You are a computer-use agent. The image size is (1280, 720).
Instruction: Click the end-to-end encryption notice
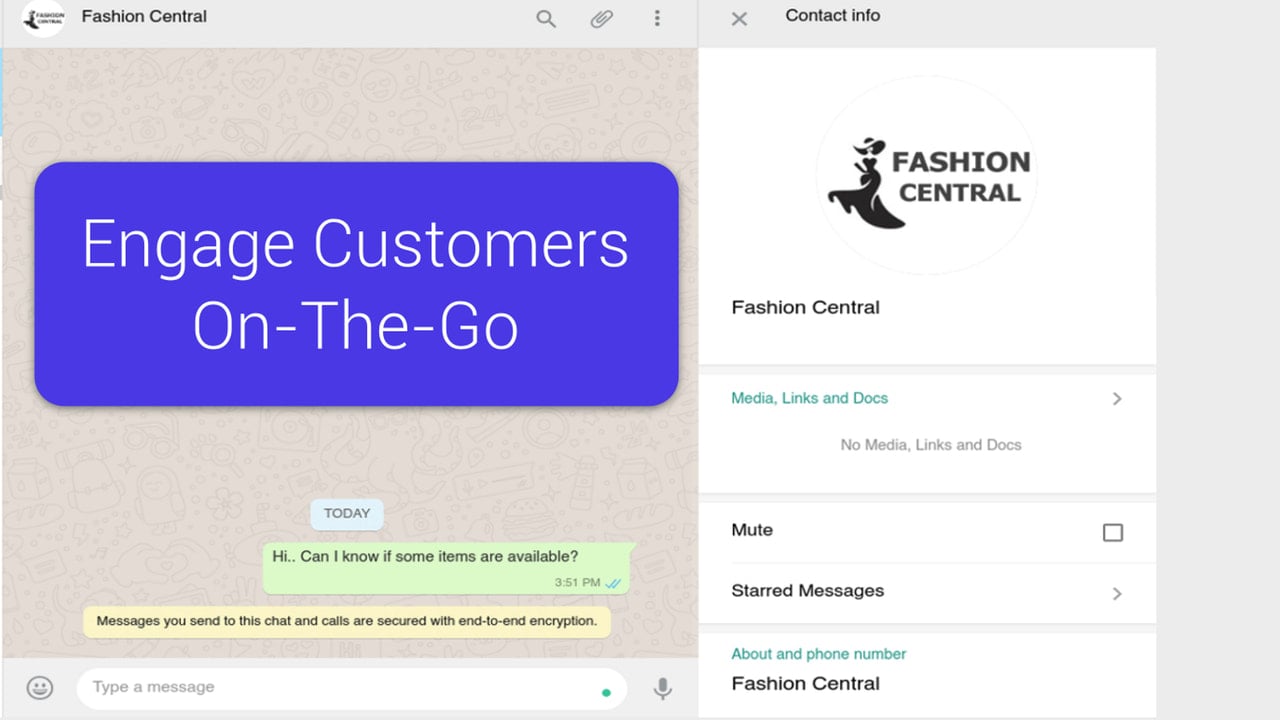tap(347, 621)
